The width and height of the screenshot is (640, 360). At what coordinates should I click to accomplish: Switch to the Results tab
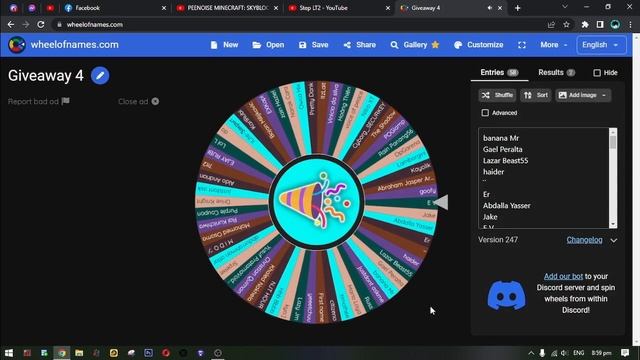pos(556,73)
